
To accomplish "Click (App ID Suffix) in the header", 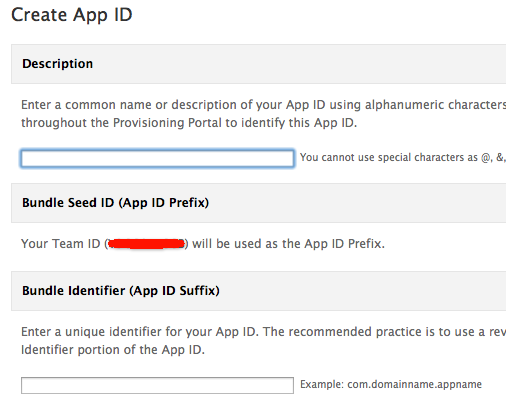I will (174, 291).
